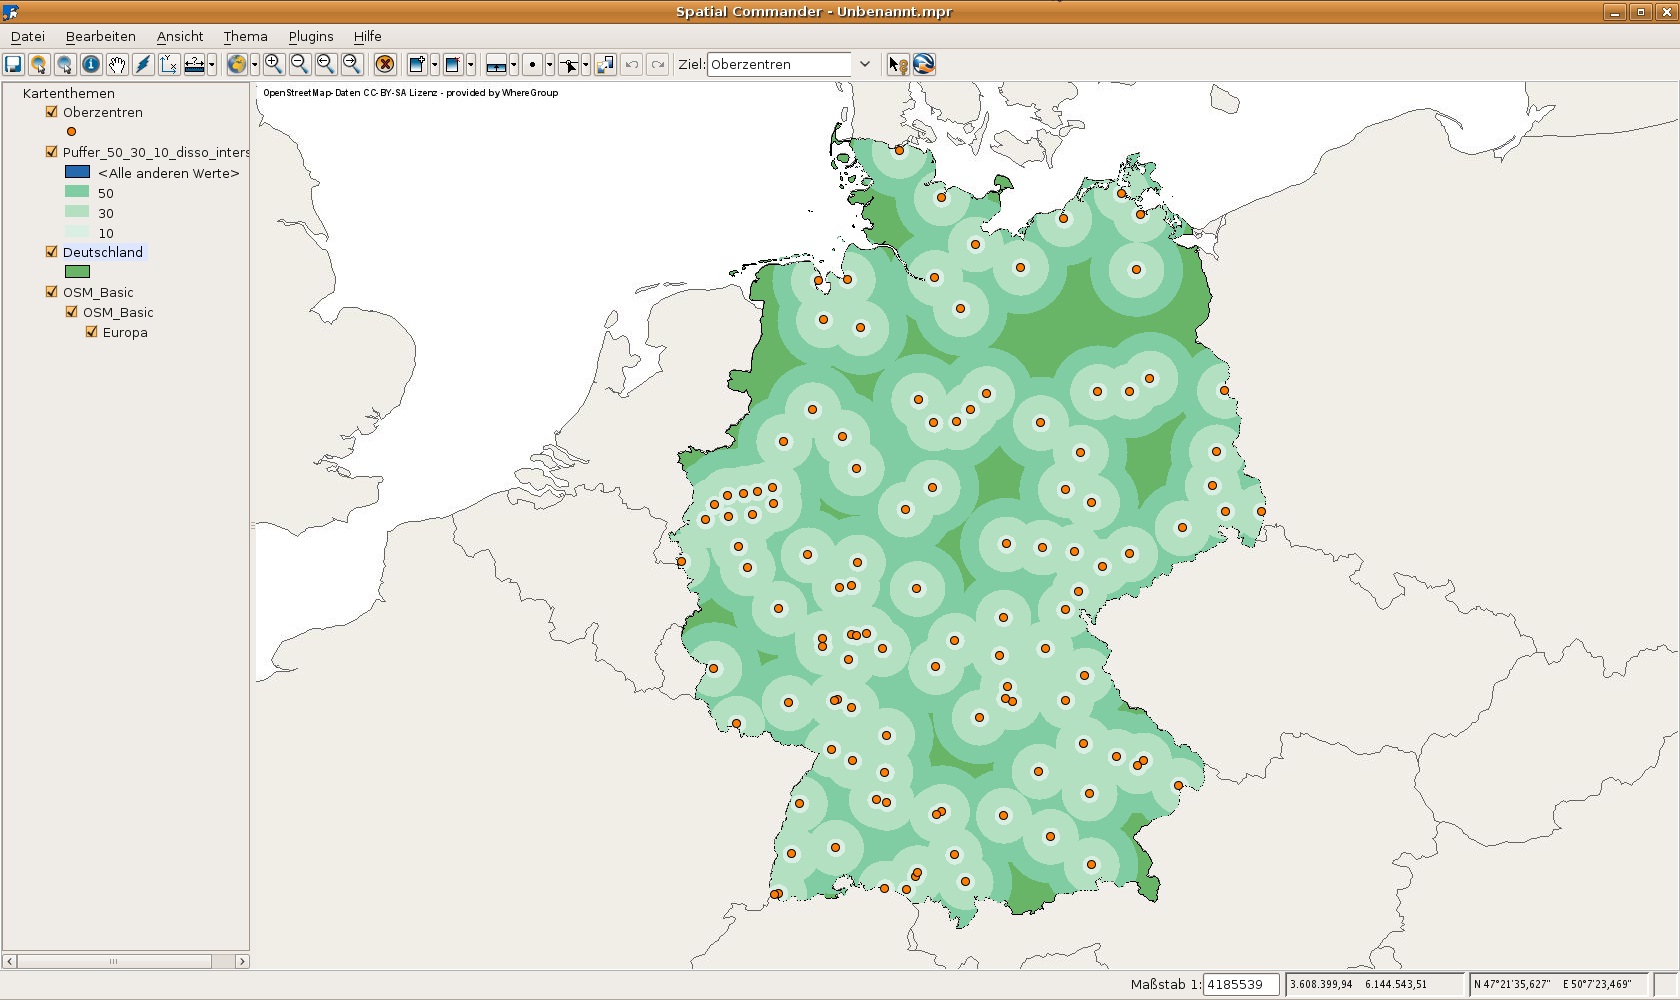Expand the globe tool dropdown arrow
Image resolution: width=1680 pixels, height=1000 pixels.
(x=255, y=65)
